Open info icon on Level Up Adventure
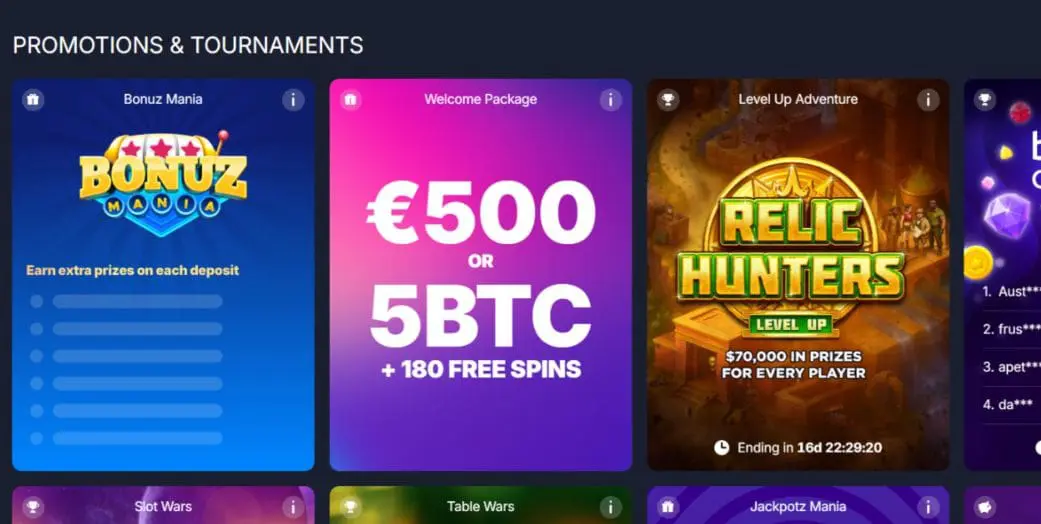The width and height of the screenshot is (1041, 524). click(927, 100)
